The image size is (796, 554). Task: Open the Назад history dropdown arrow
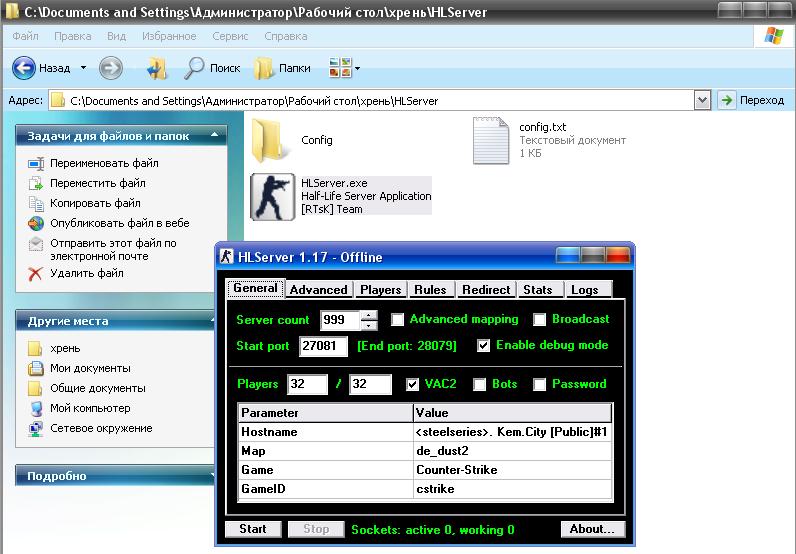83,68
